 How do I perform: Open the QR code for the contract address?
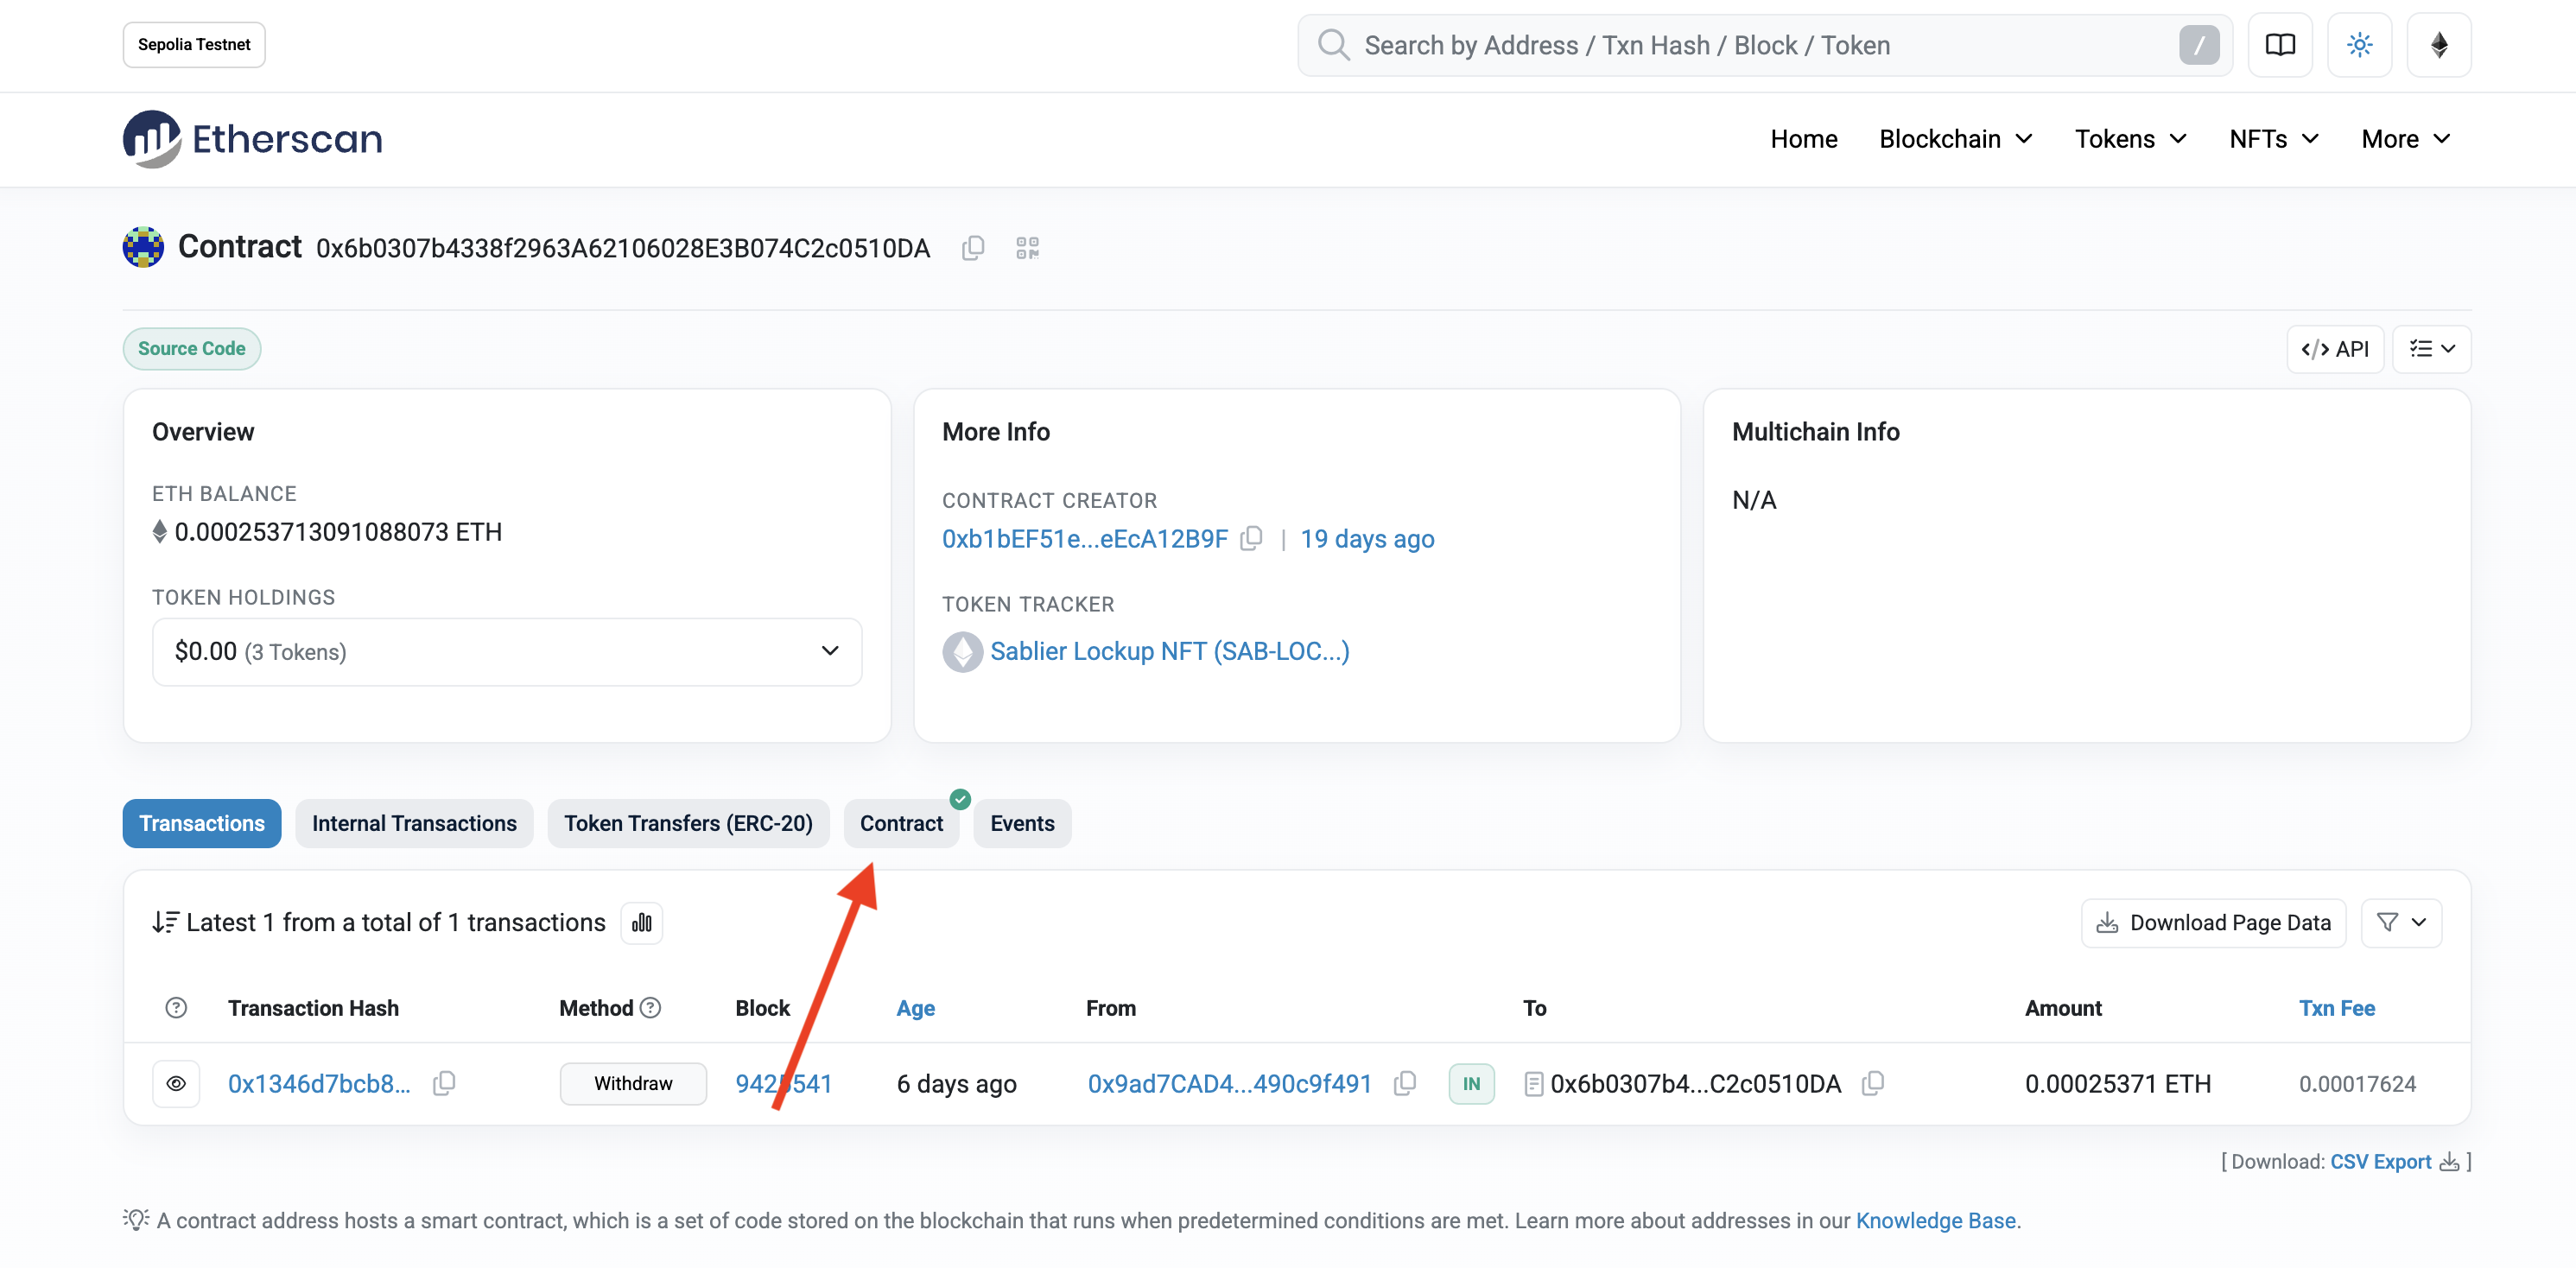[x=1027, y=247]
